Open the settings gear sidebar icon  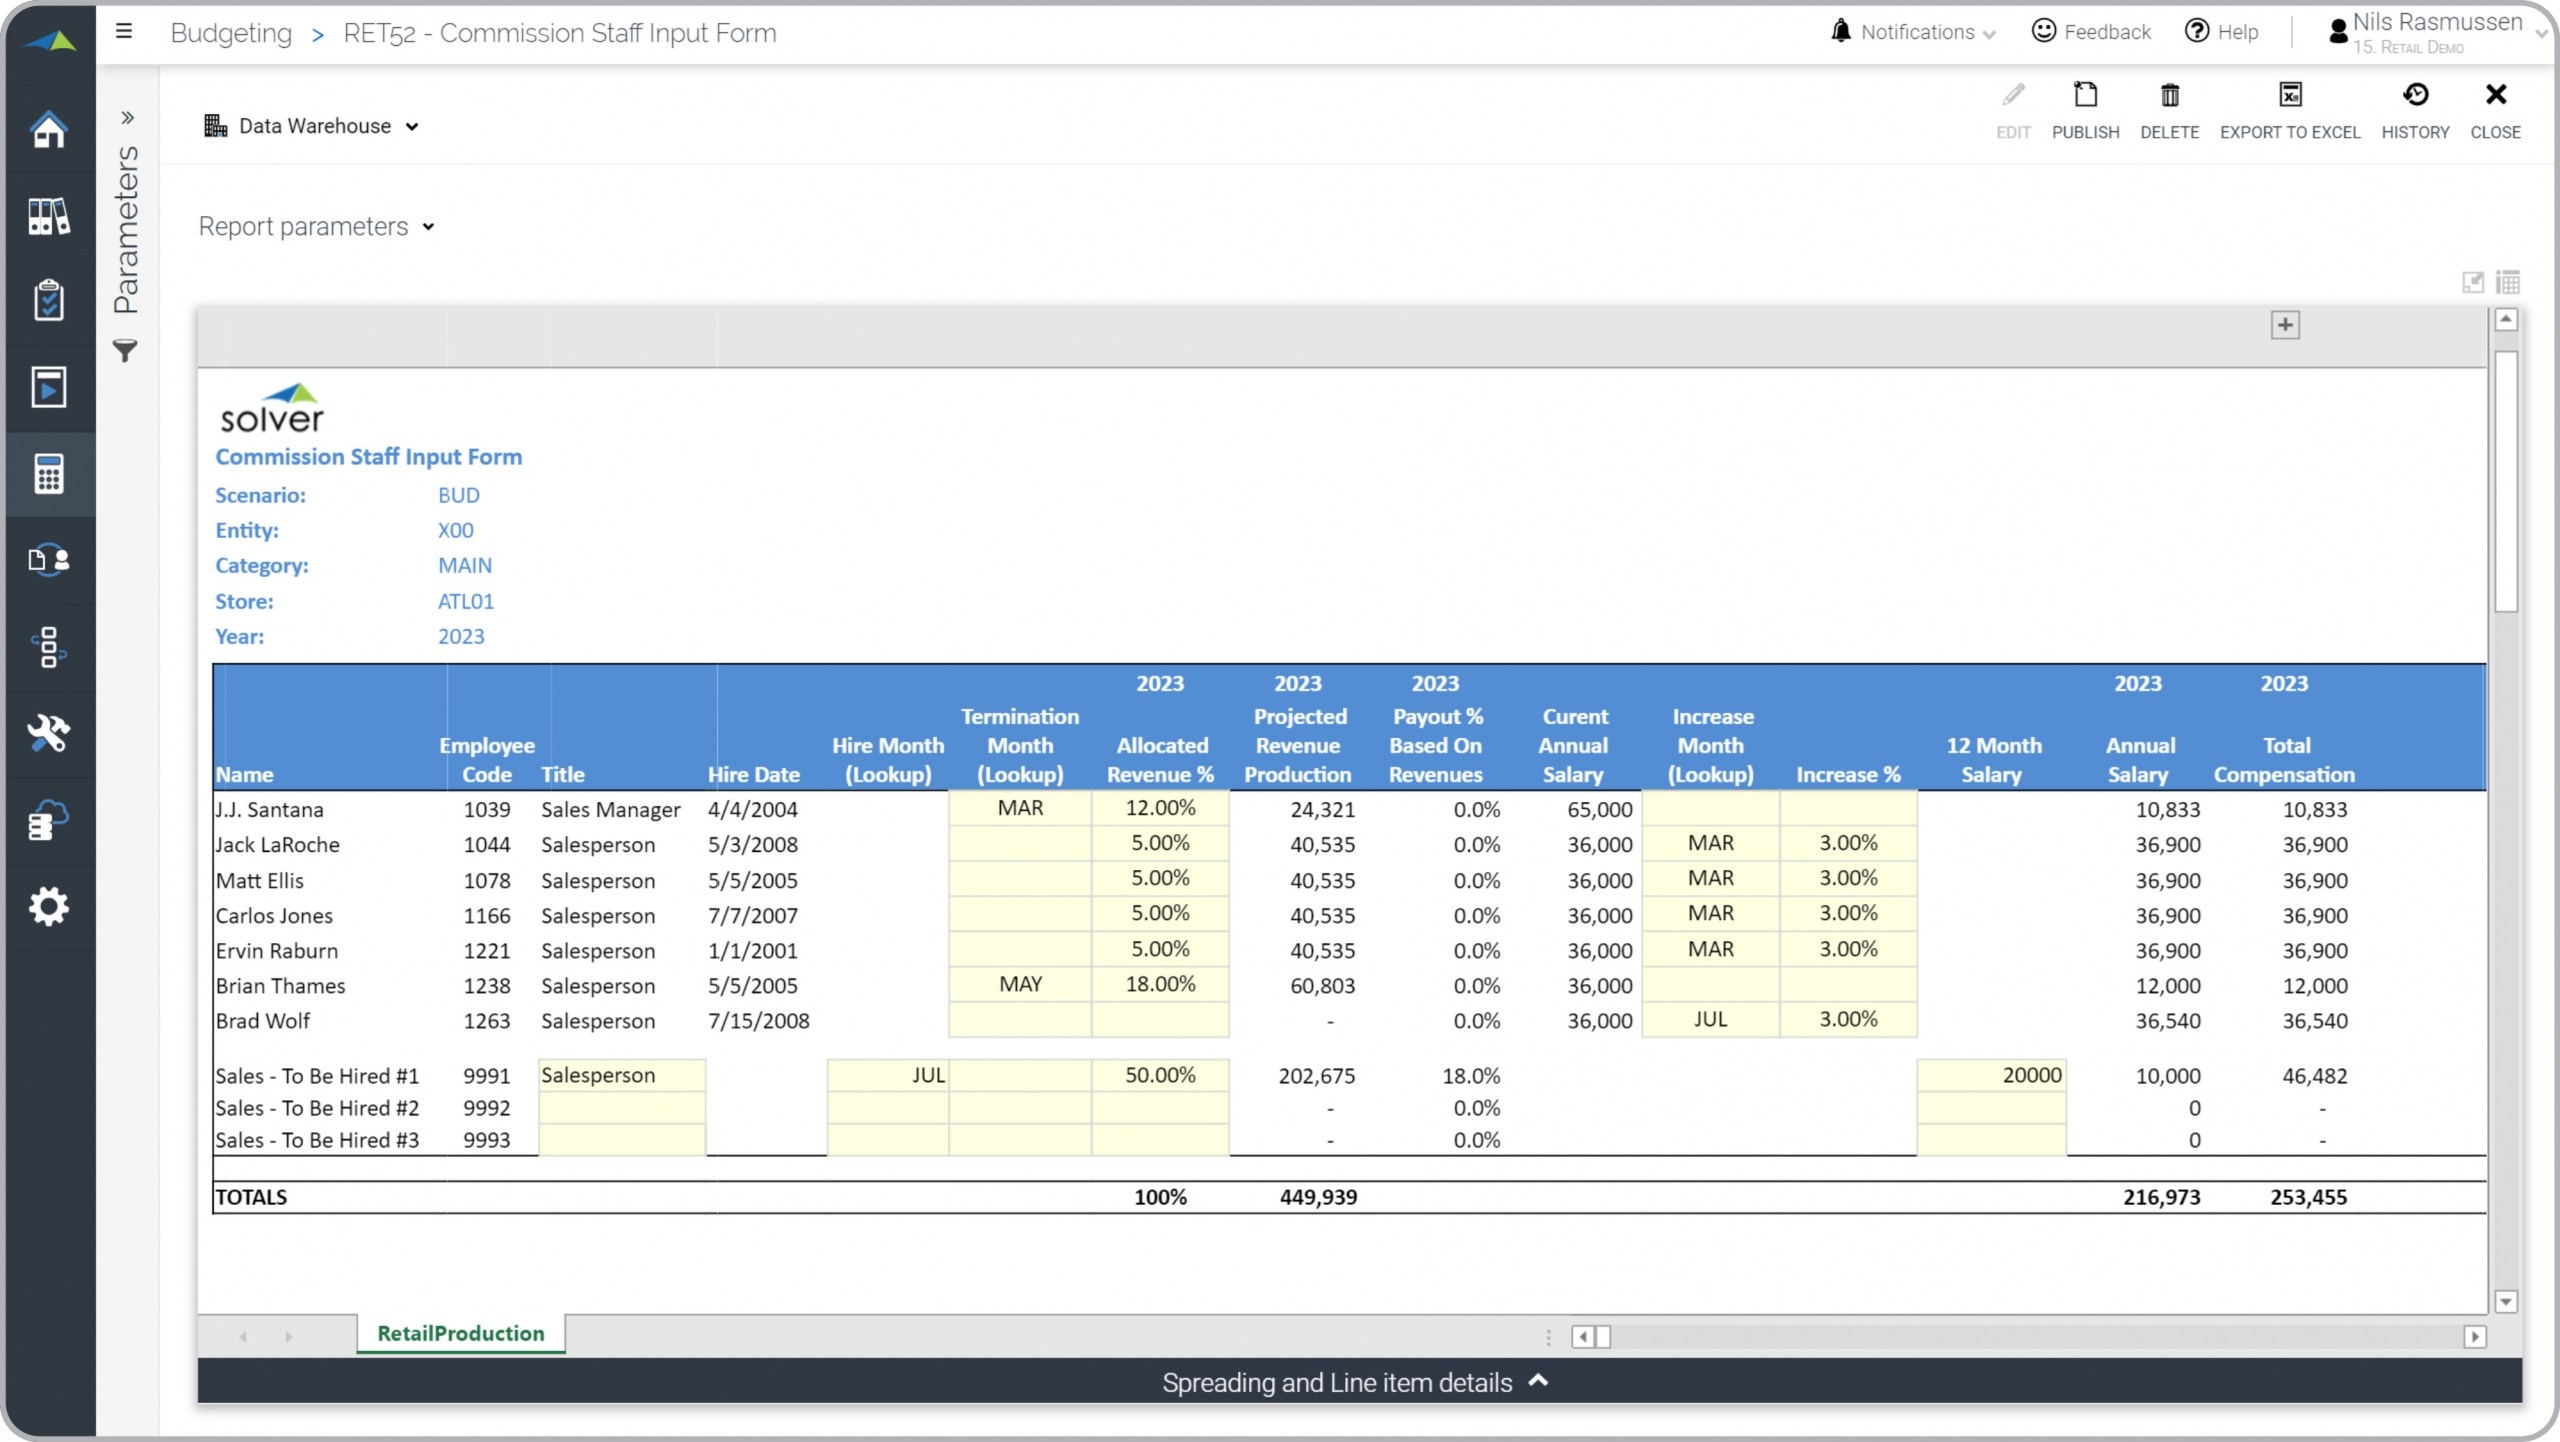(x=48, y=906)
